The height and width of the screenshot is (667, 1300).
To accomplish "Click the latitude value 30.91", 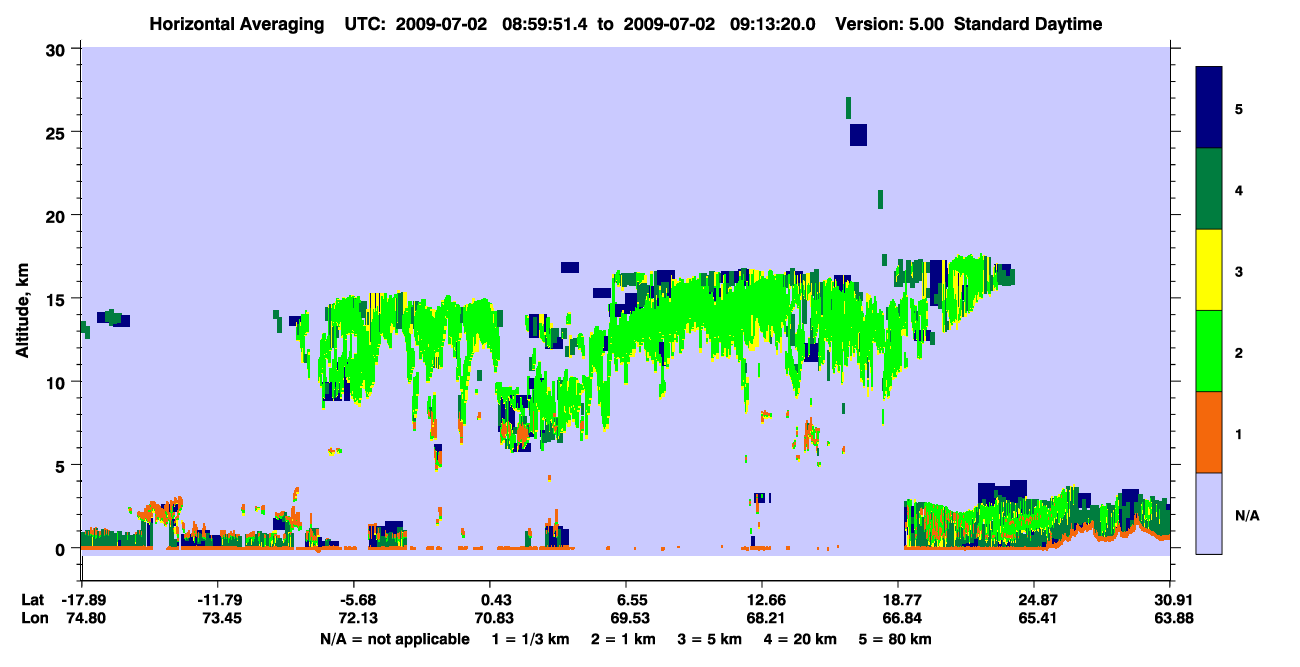I will (x=1171, y=600).
